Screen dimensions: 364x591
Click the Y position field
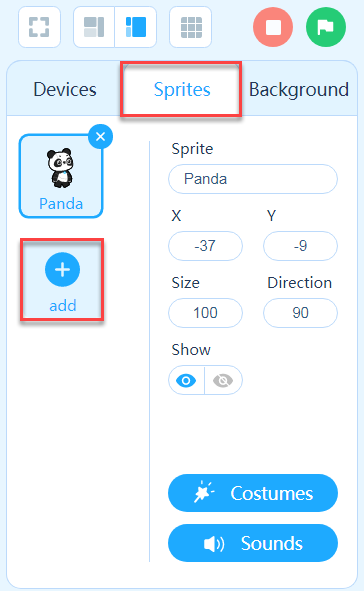[300, 246]
